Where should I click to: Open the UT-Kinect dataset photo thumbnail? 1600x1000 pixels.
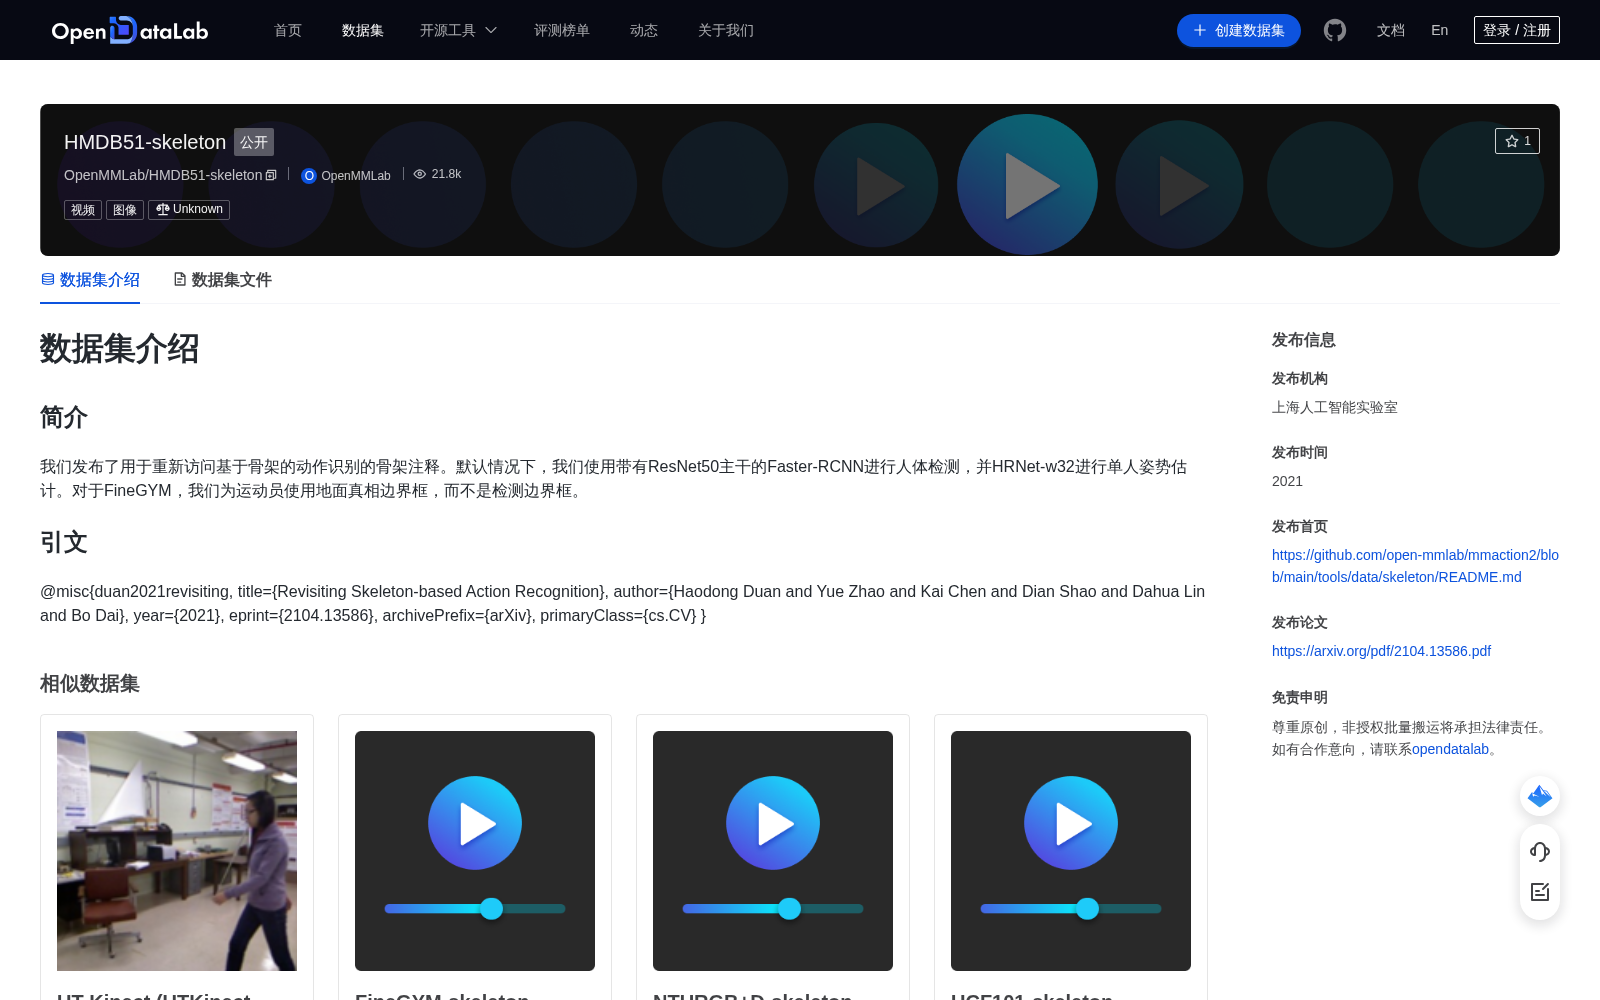click(x=177, y=851)
